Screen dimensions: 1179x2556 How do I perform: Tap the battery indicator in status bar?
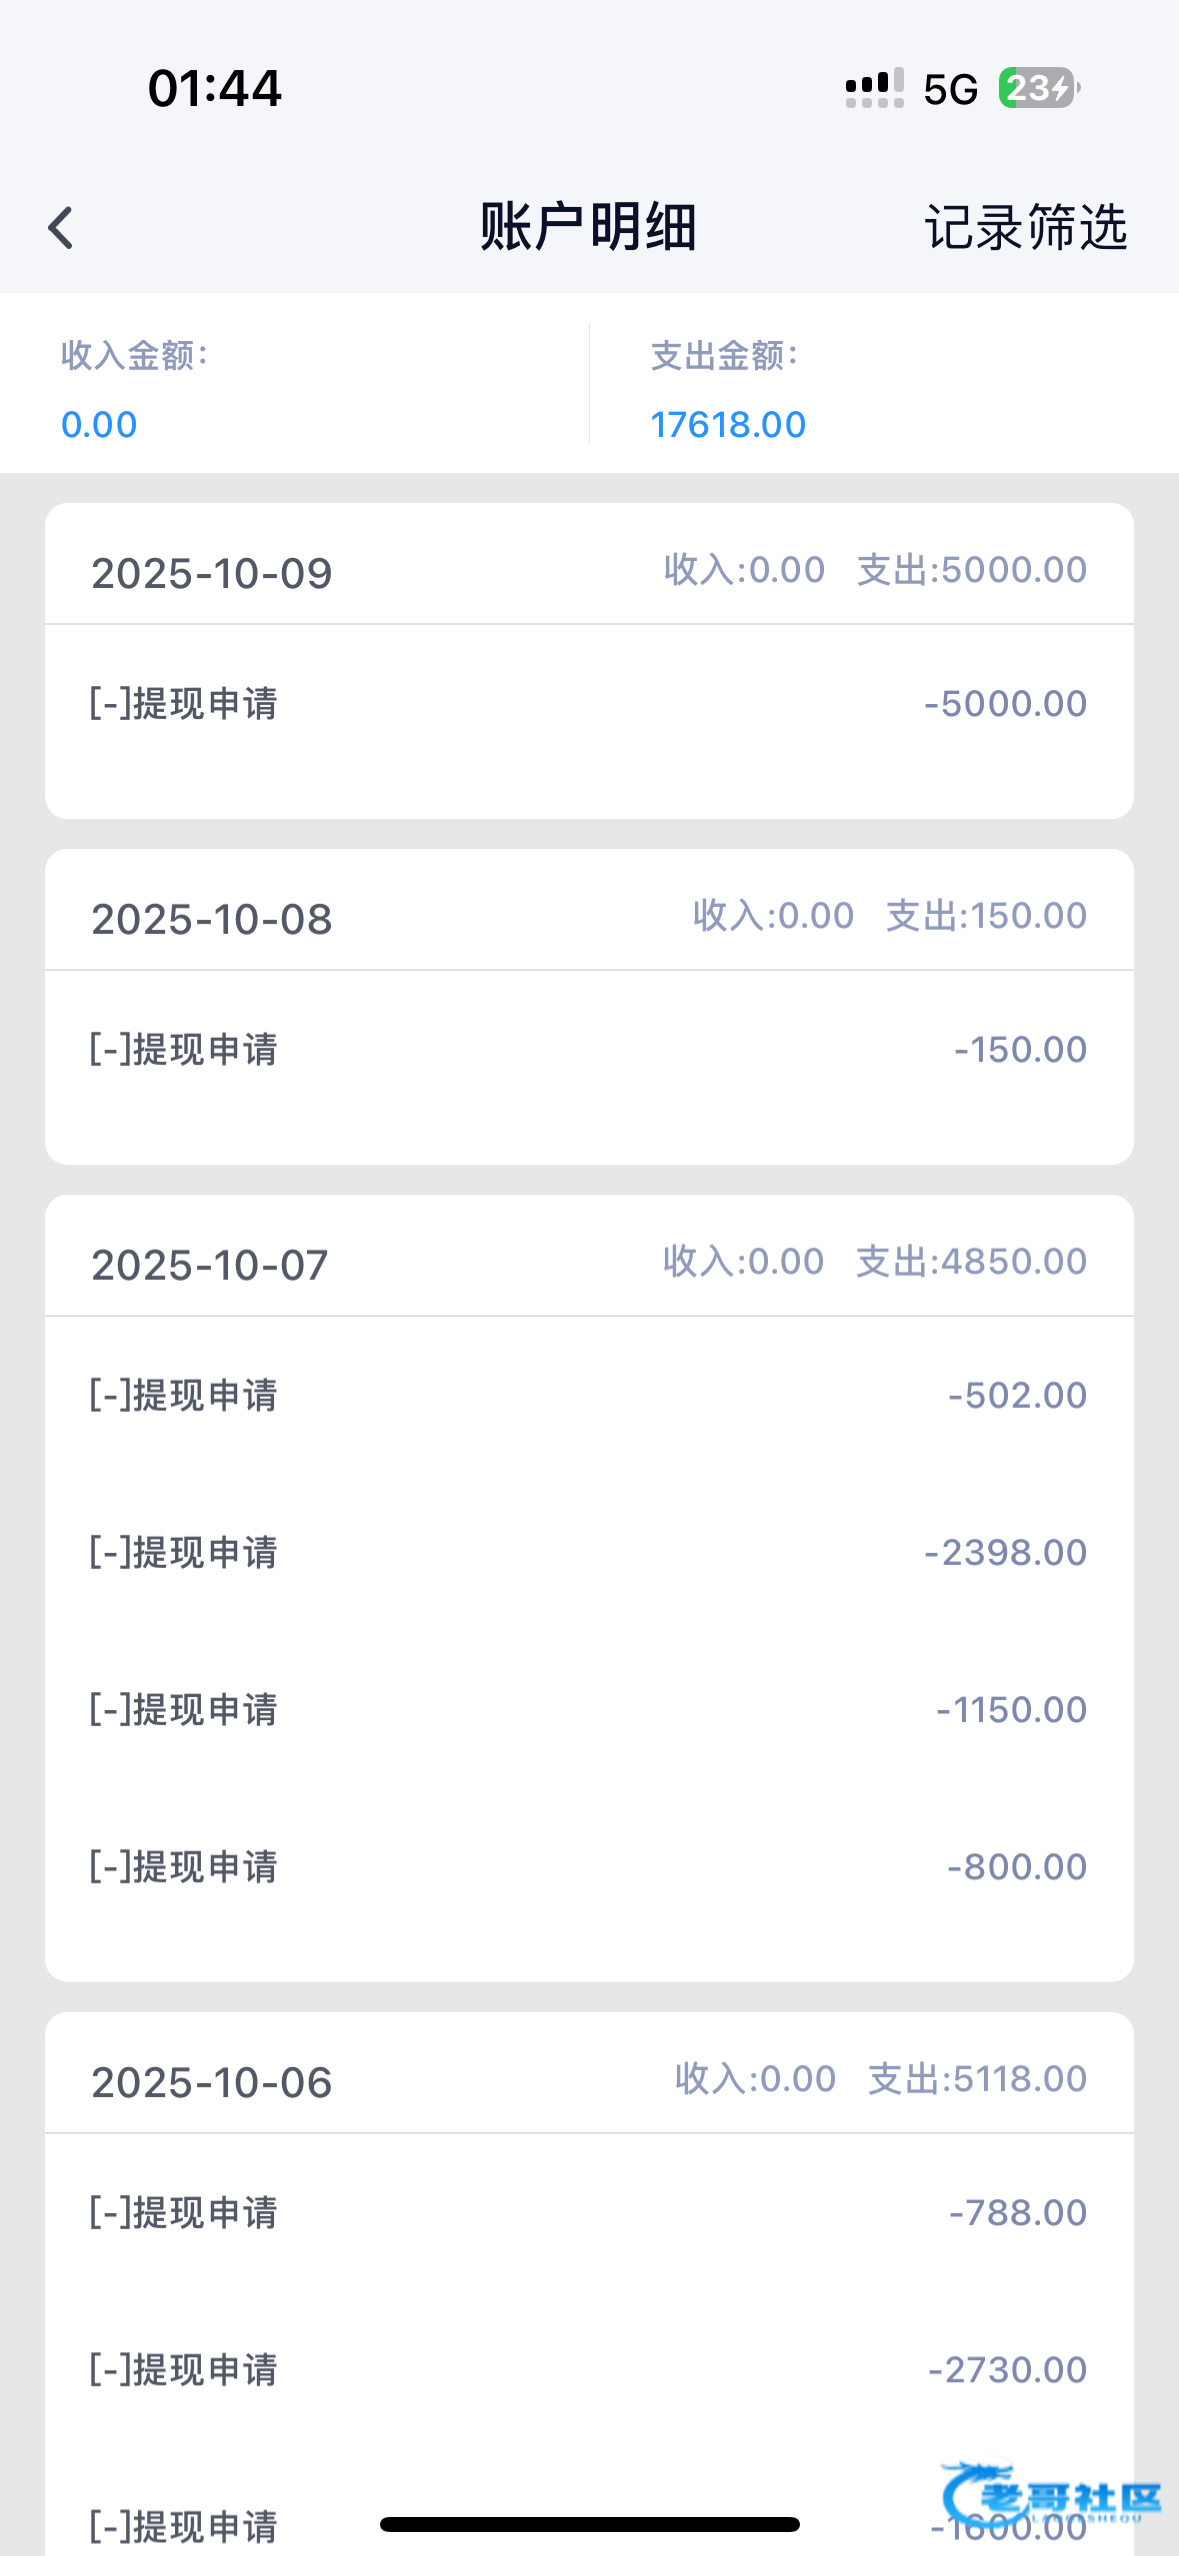1039,89
